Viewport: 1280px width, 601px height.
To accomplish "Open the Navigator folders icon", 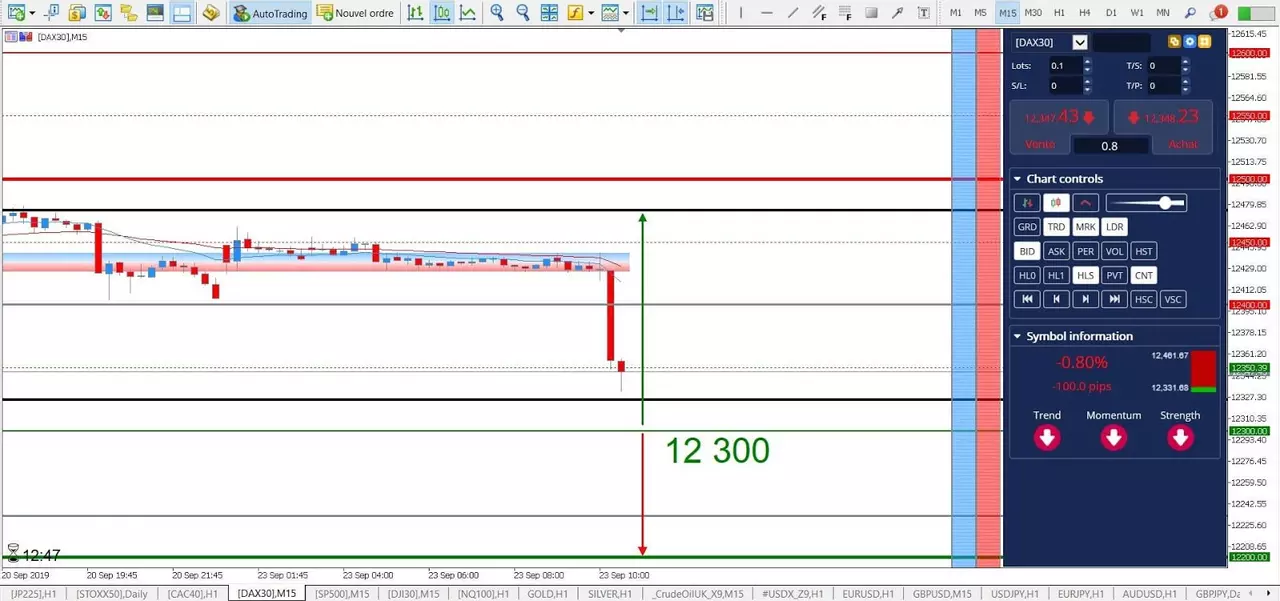I will tap(128, 13).
